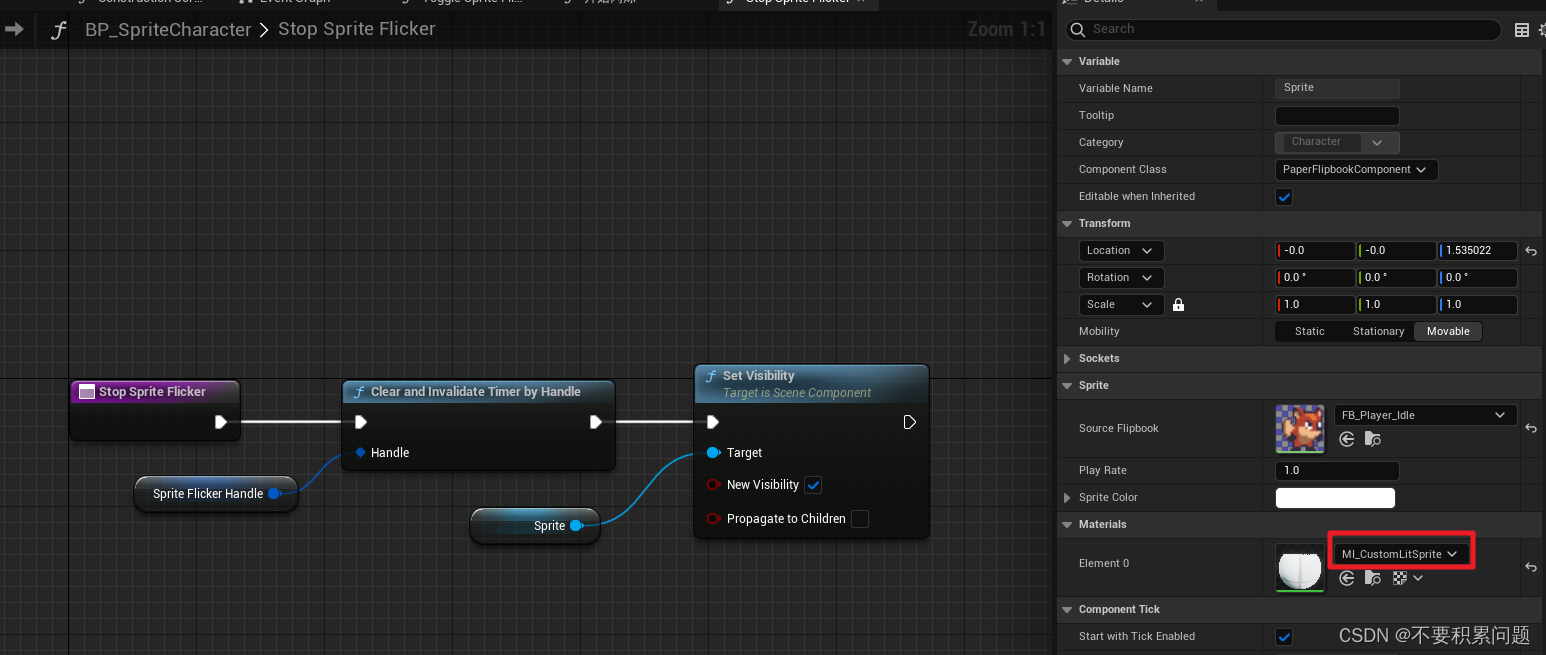Collapse the Component Tick section

(x=1068, y=610)
